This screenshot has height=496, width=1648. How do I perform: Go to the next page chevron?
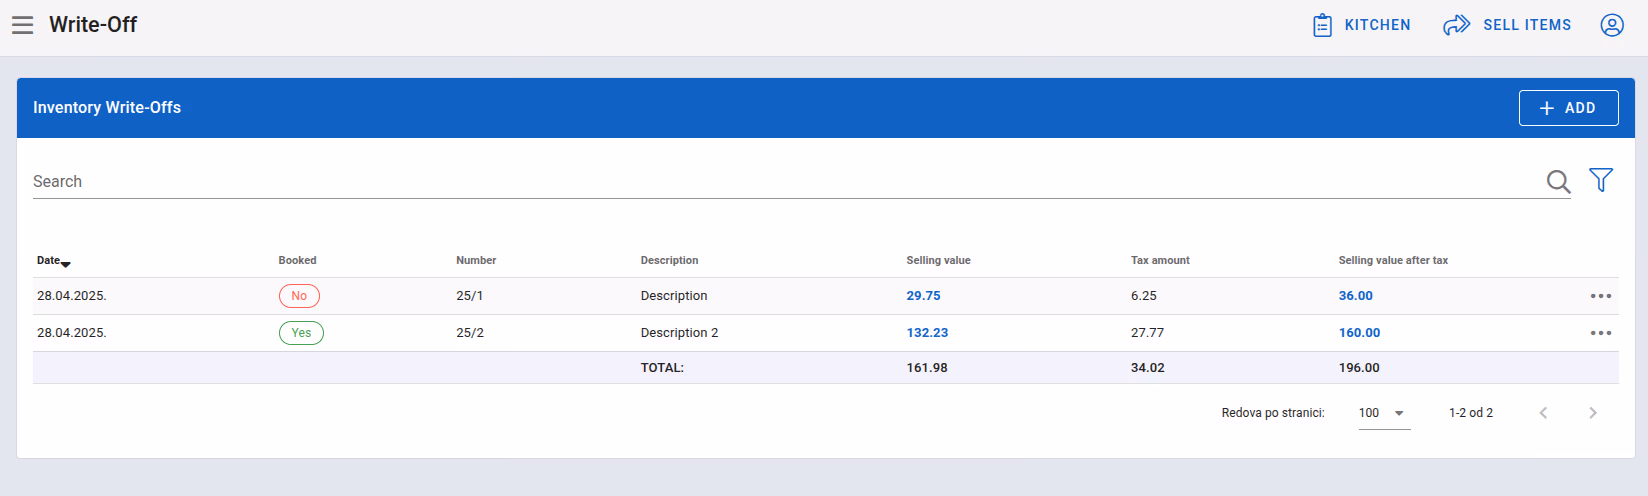click(1593, 413)
